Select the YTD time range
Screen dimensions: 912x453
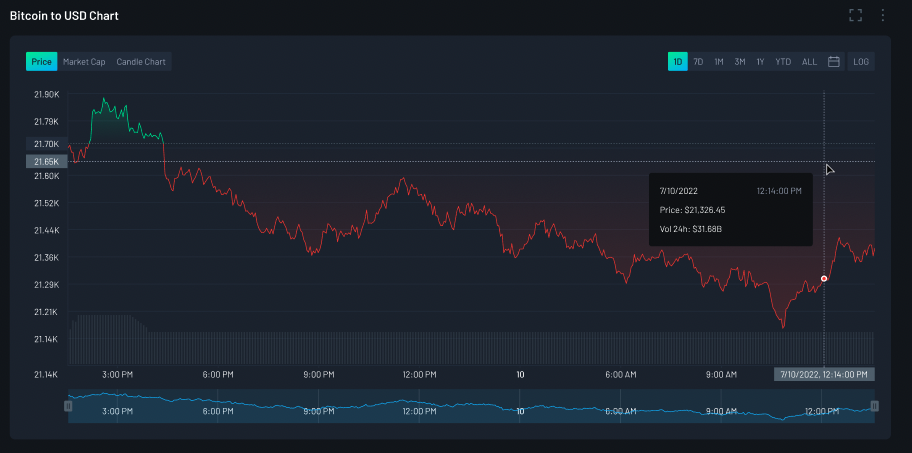783,62
